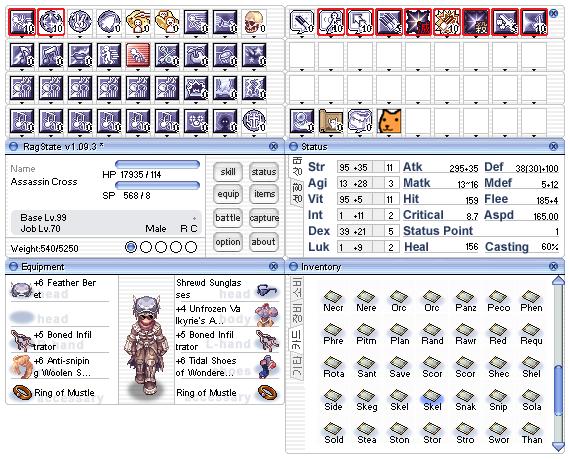Collapse the Equipment panel using its left circle

[13, 266]
